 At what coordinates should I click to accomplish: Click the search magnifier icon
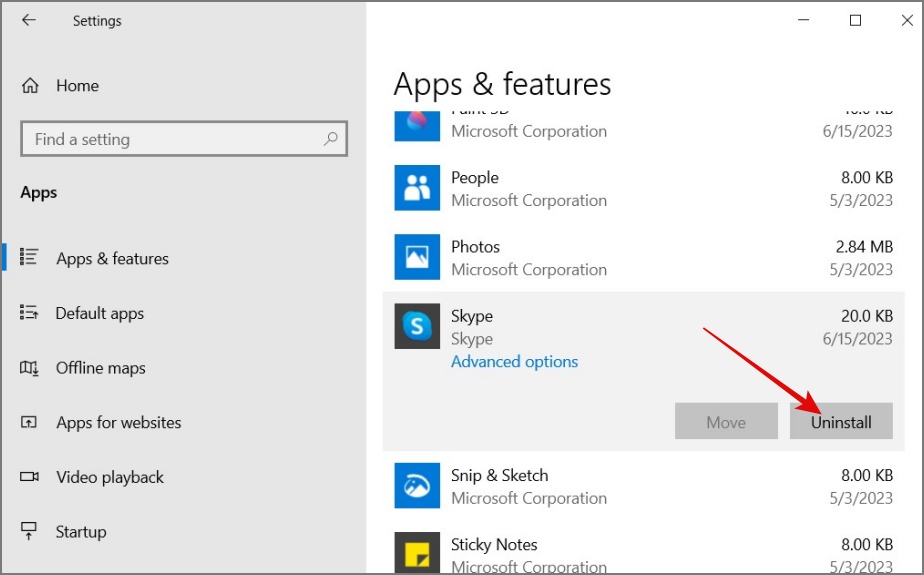pos(331,139)
